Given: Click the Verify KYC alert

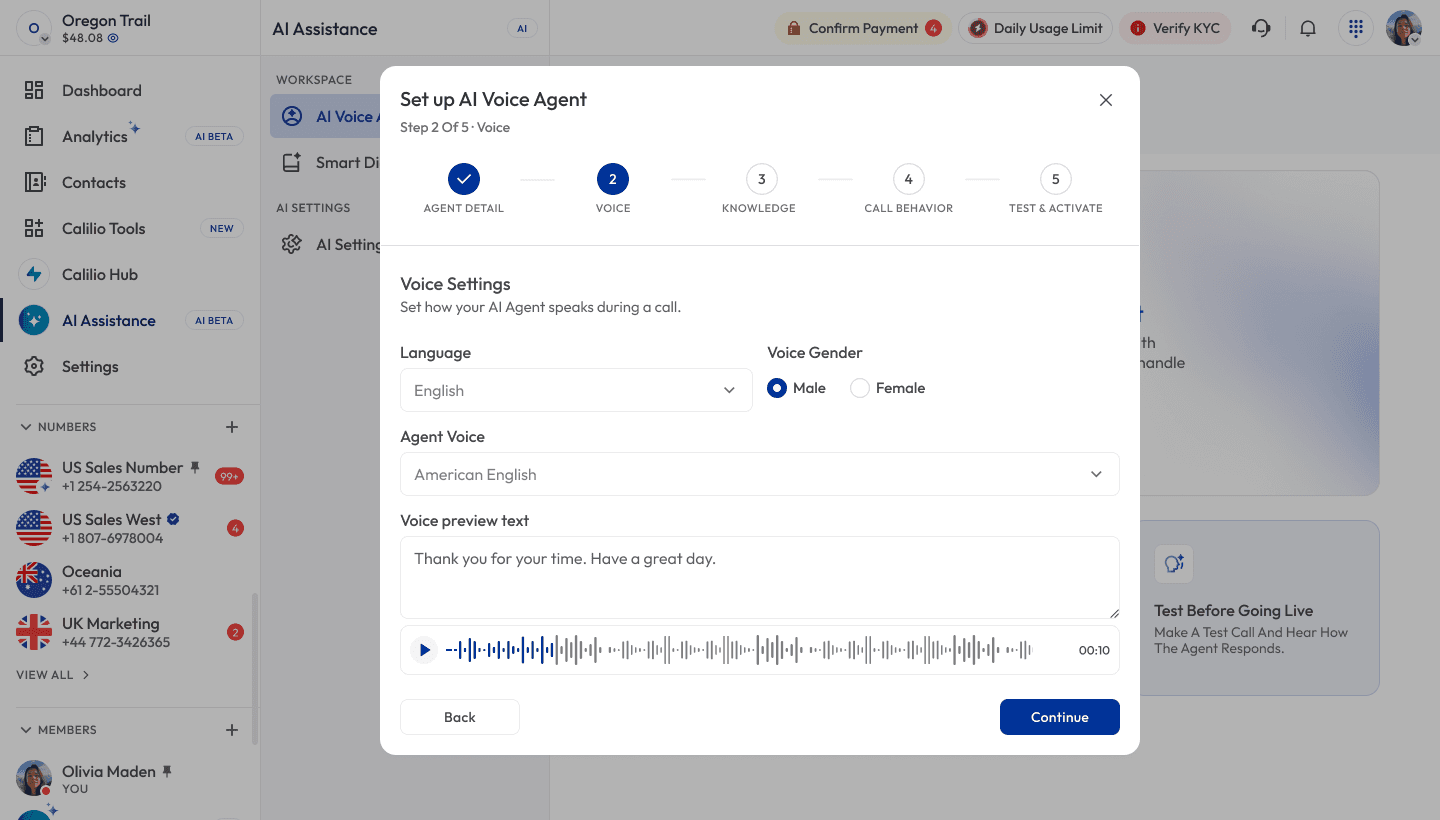Looking at the screenshot, I should click(1175, 28).
